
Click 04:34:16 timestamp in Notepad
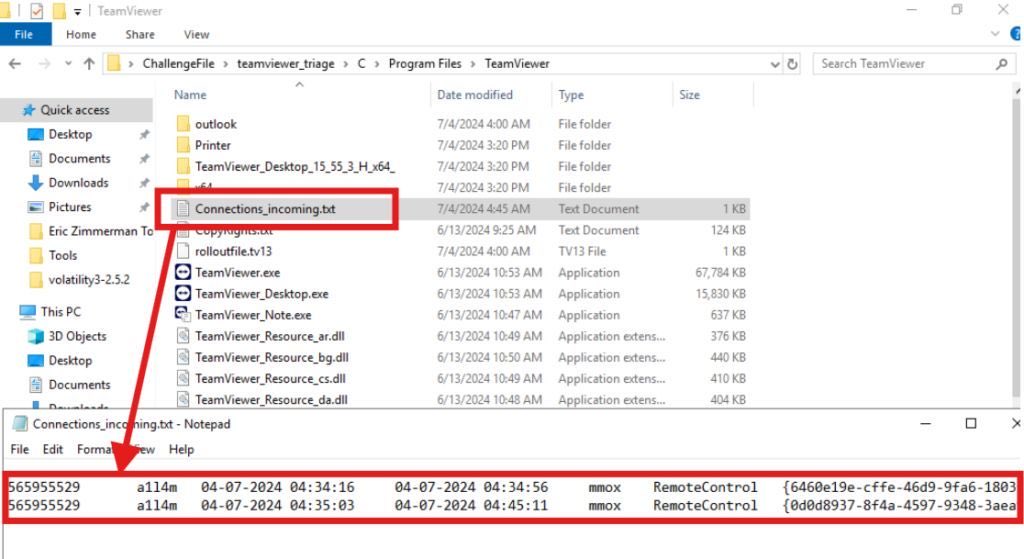322,487
